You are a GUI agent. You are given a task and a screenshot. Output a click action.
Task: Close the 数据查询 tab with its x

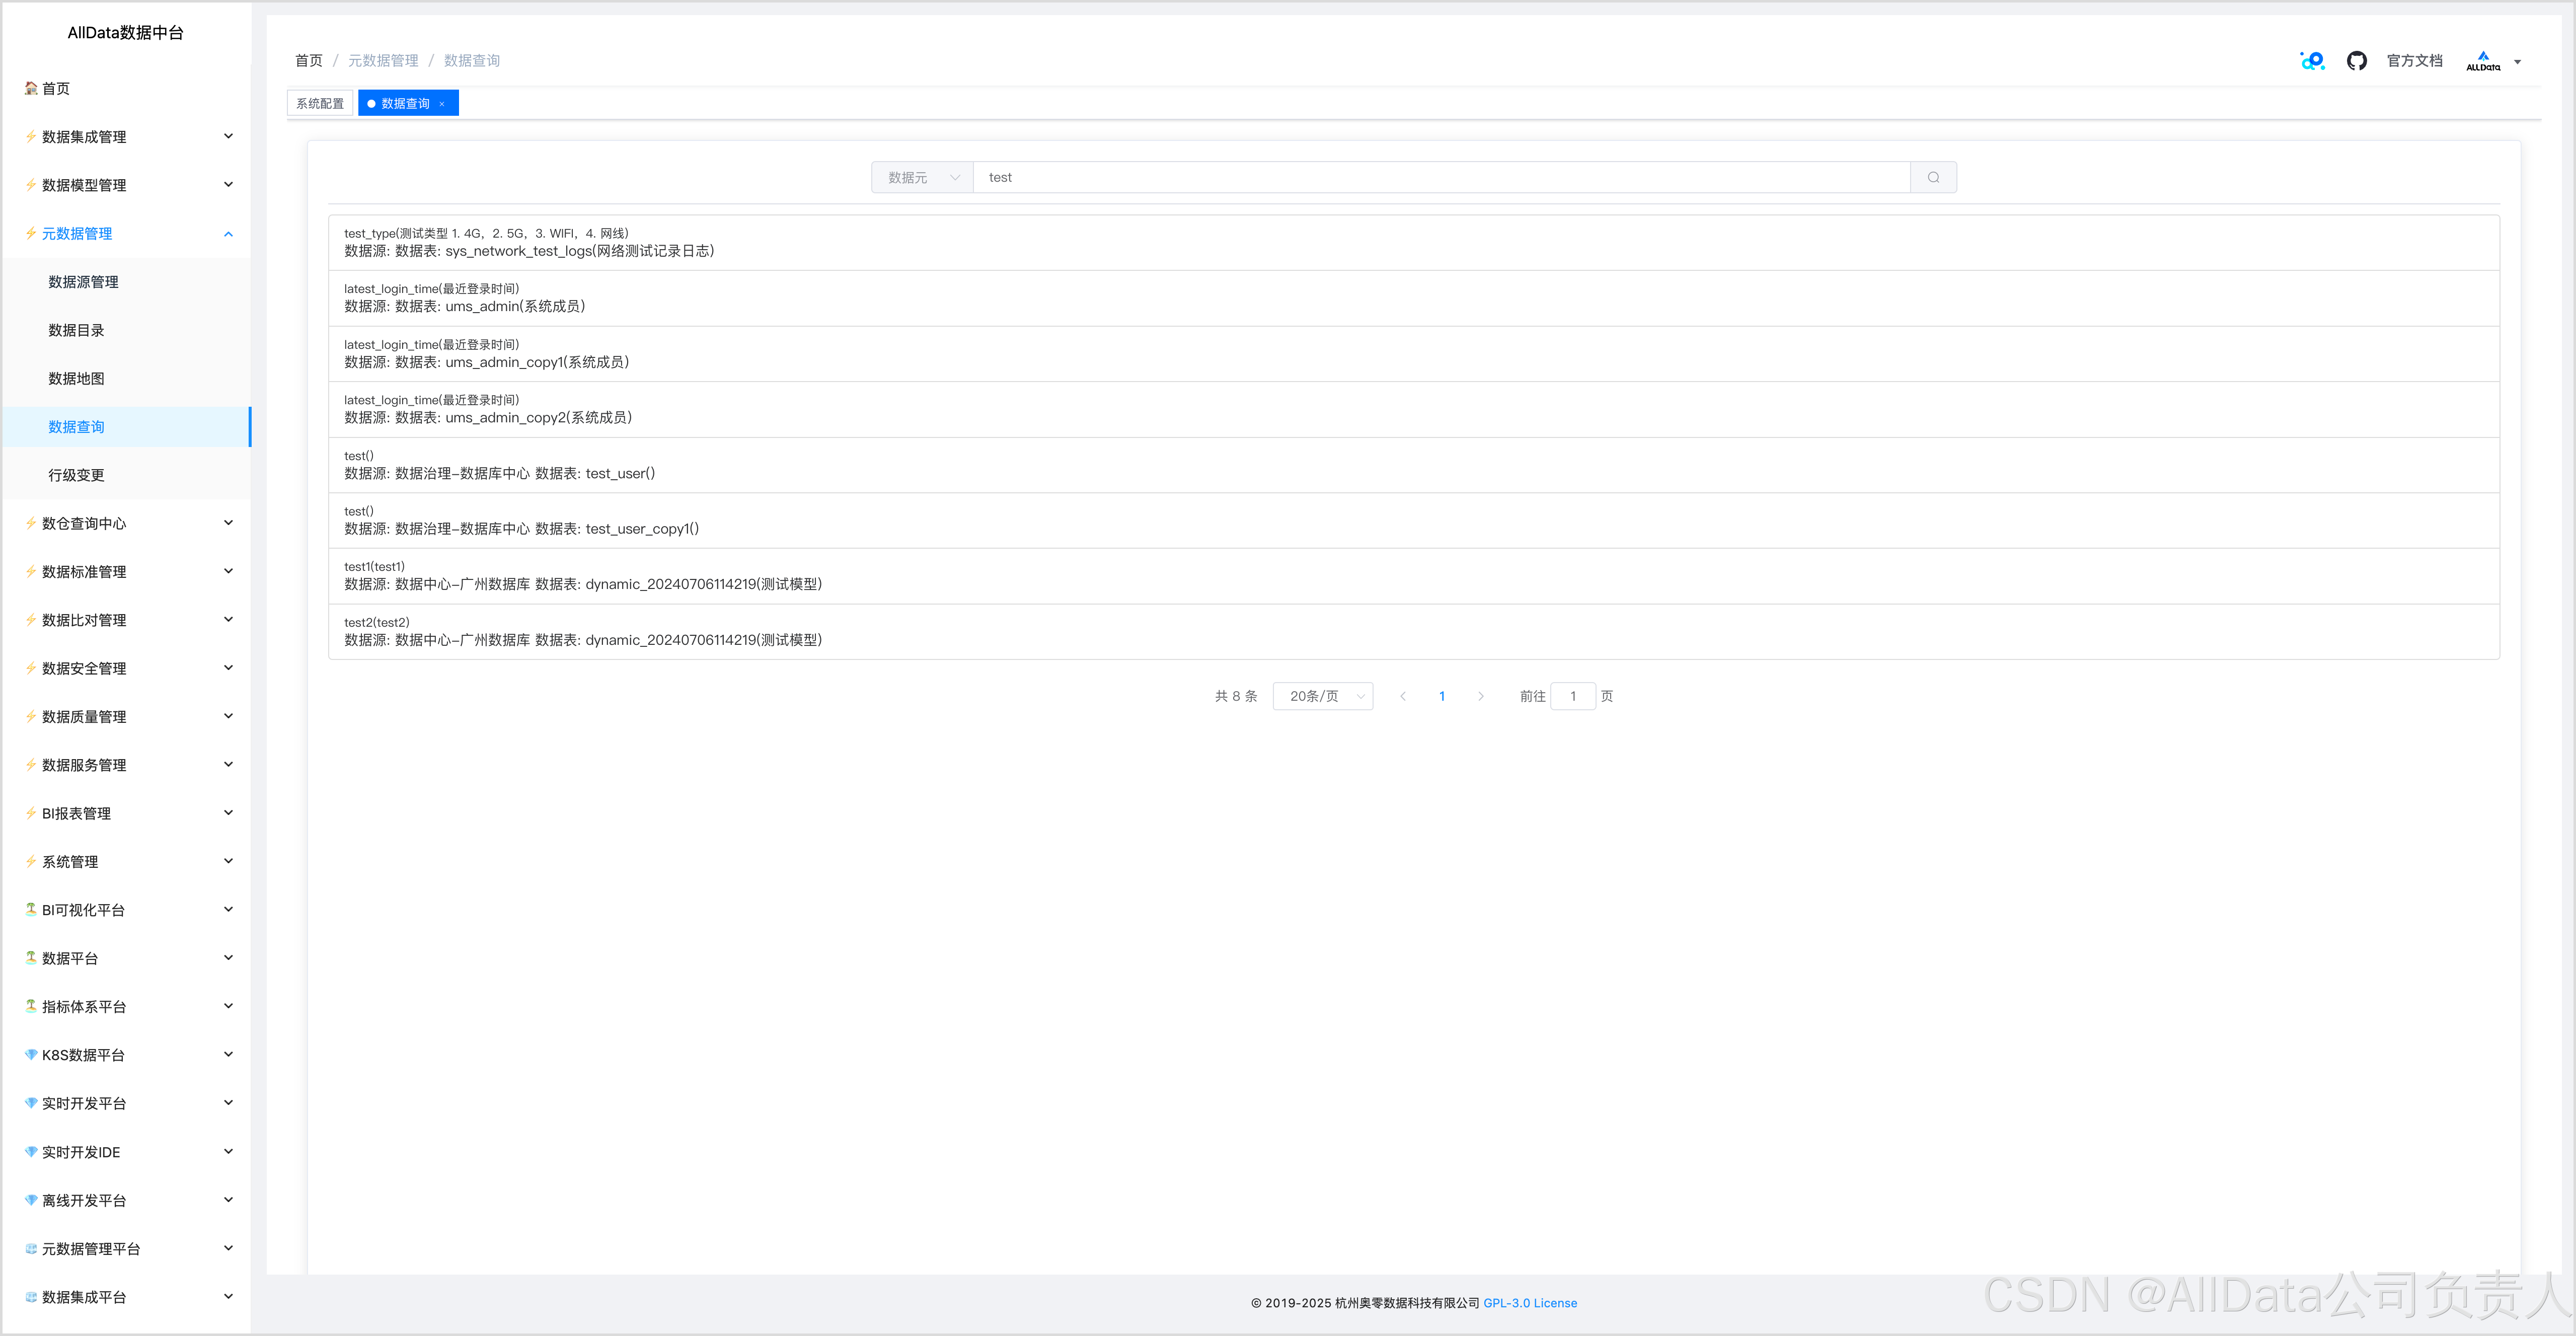coord(442,104)
